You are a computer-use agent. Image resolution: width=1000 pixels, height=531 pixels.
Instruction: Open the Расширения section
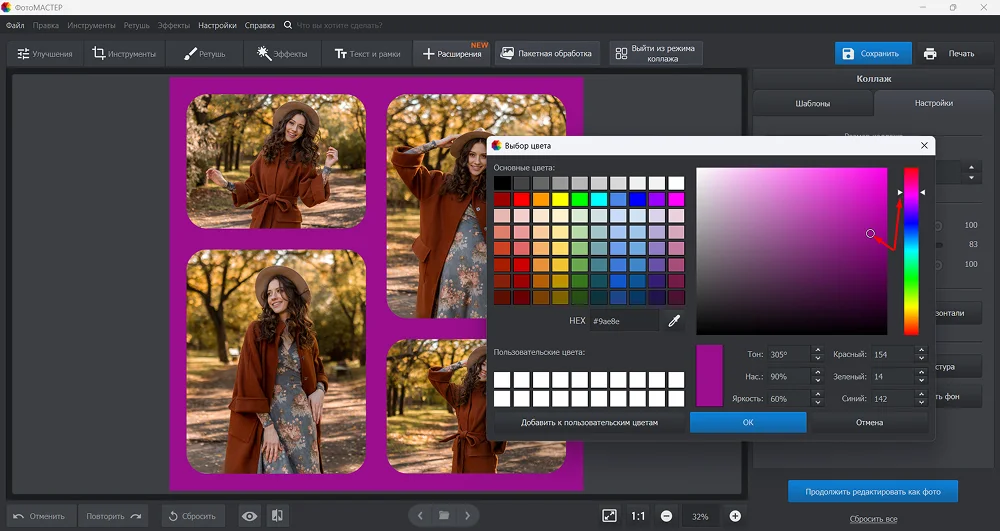click(x=452, y=54)
